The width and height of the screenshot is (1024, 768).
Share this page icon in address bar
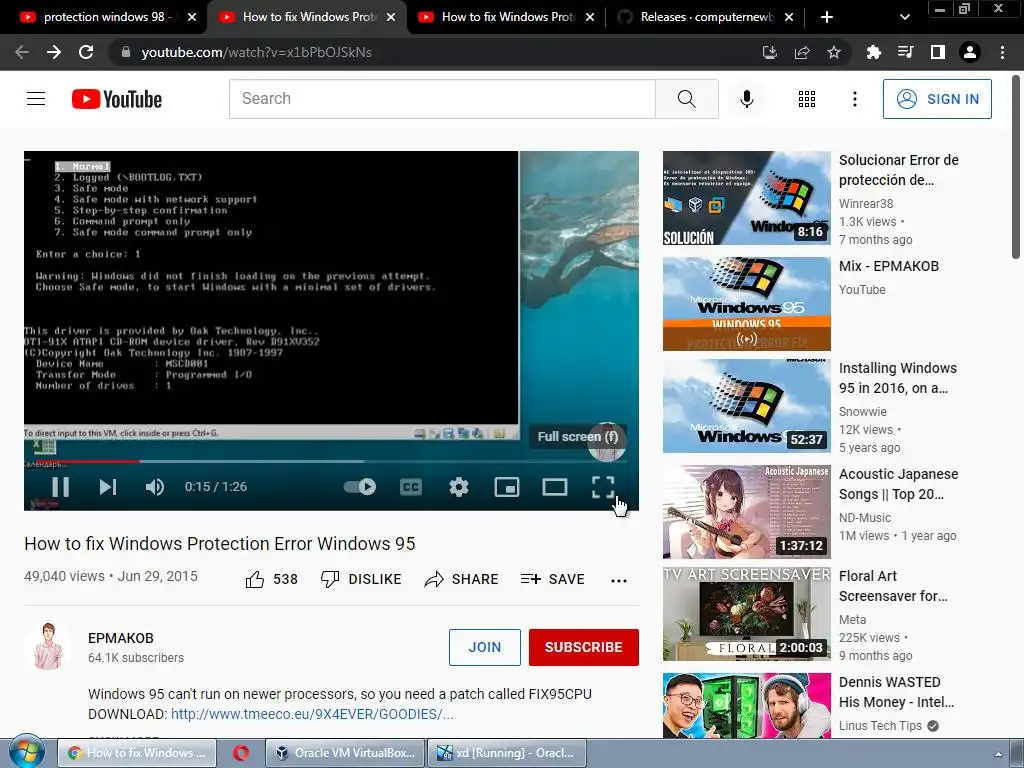pyautogui.click(x=802, y=52)
